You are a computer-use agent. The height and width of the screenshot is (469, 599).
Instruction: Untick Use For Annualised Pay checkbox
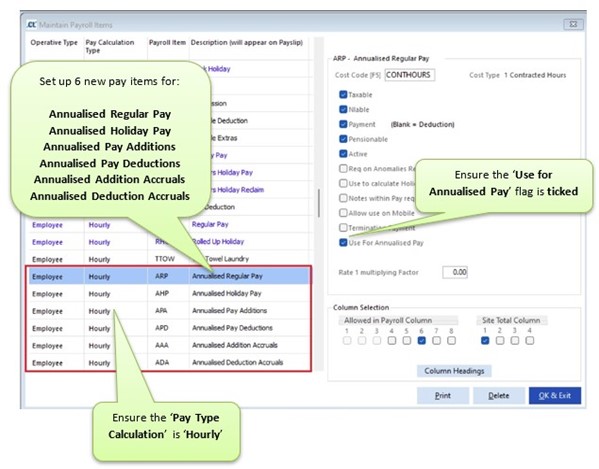click(343, 243)
